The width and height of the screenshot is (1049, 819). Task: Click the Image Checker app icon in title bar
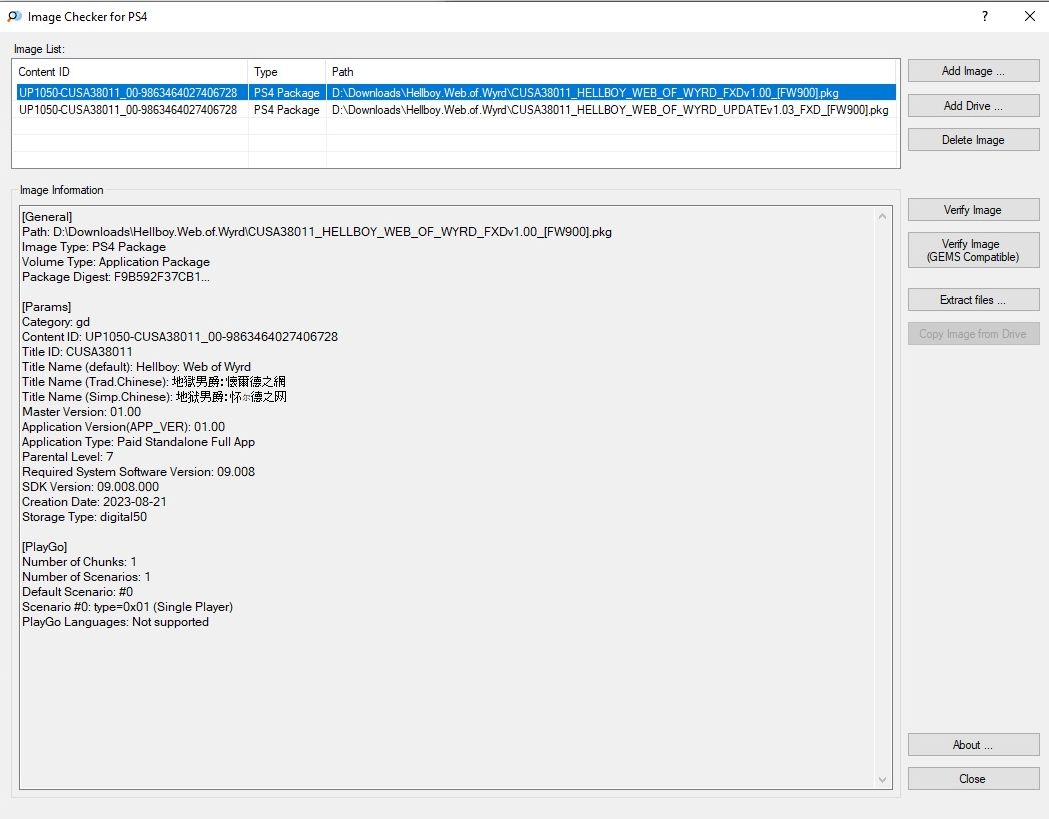pyautogui.click(x=14, y=16)
